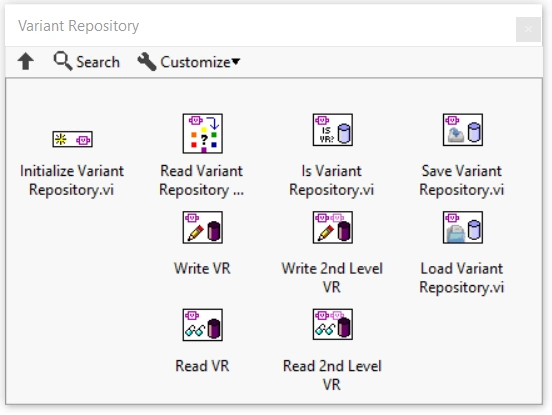The height and width of the screenshot is (415, 552).
Task: Pick the Load Variant Repository VI icon
Action: (463, 227)
